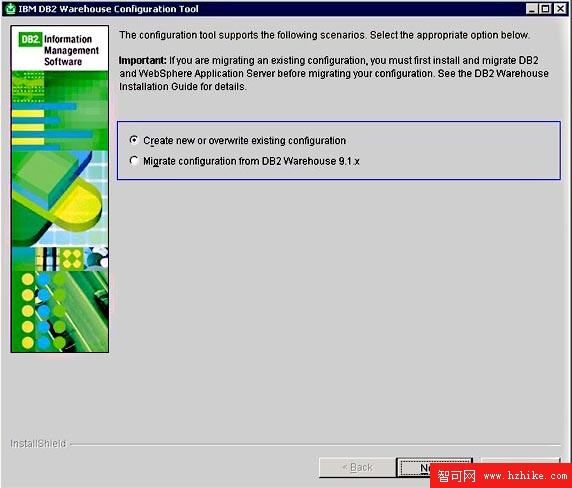Close the Configuration Tool window
Viewport: 572px width, 488px height.
tap(560, 8)
